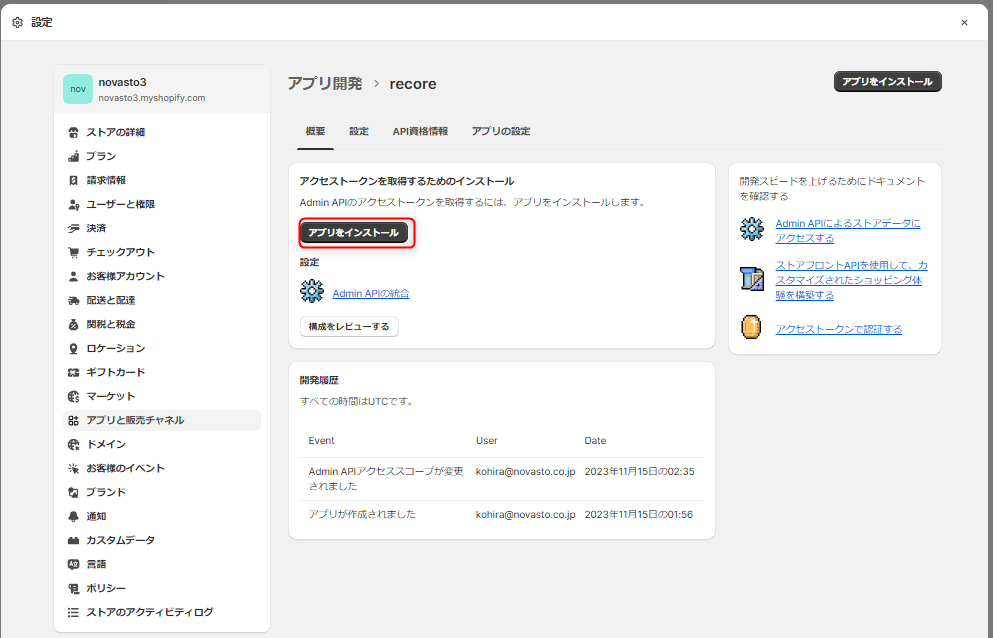Click the 構成をレビューする button
The width and height of the screenshot is (993, 638).
[349, 326]
